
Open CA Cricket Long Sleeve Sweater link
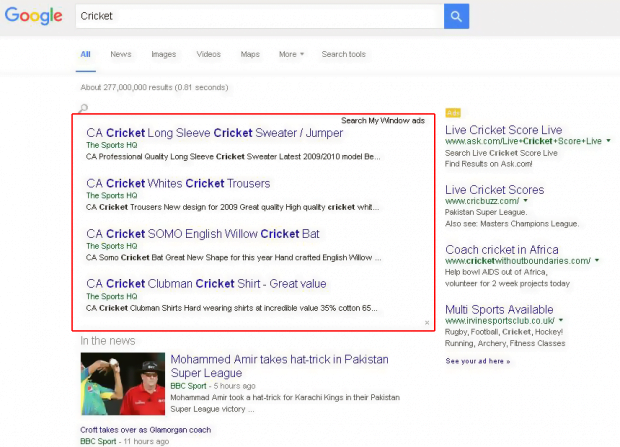(214, 133)
